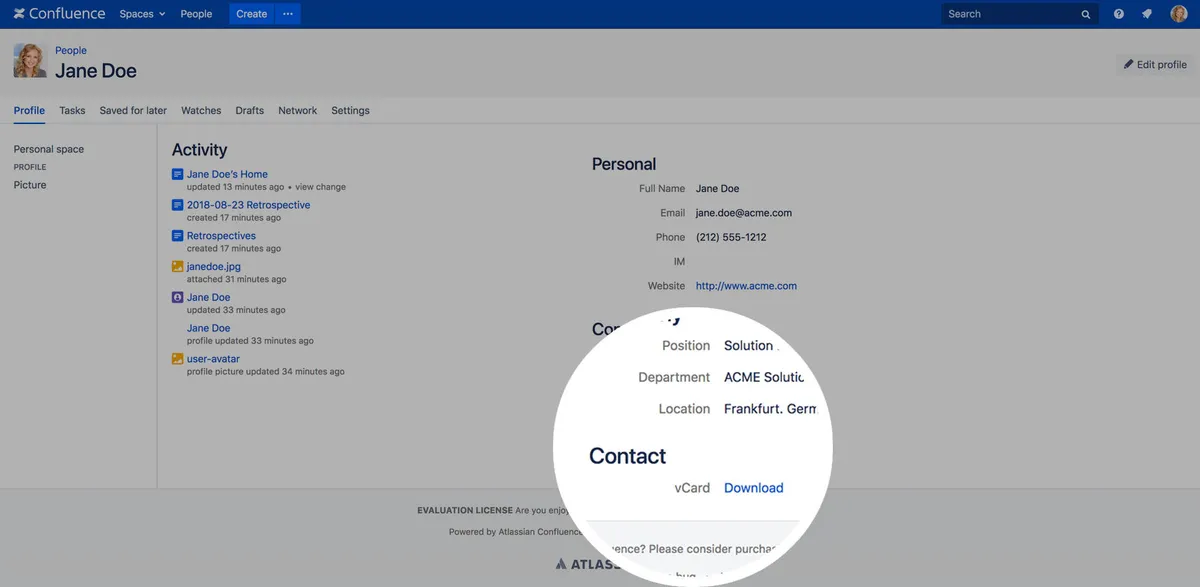
Task: Open the user avatar menu in header
Action: point(1179,14)
